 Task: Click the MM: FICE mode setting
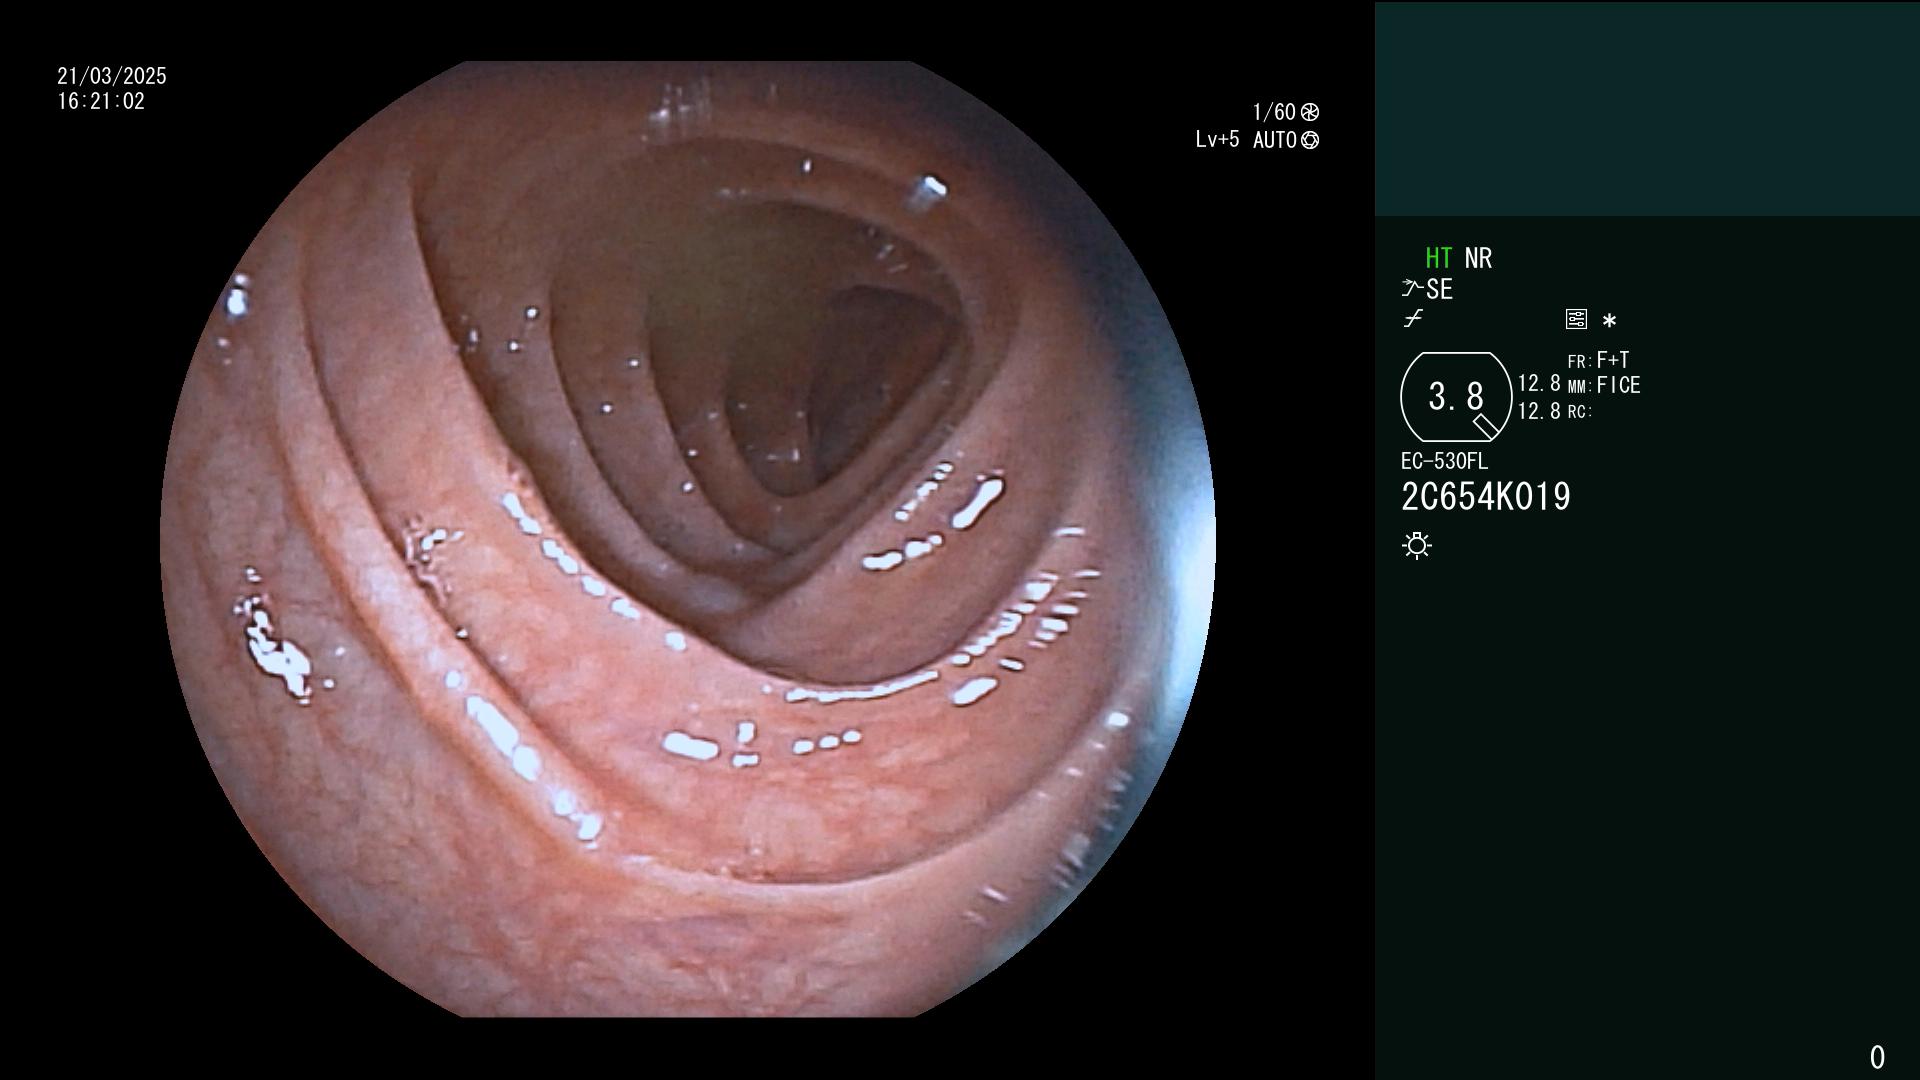click(1604, 385)
